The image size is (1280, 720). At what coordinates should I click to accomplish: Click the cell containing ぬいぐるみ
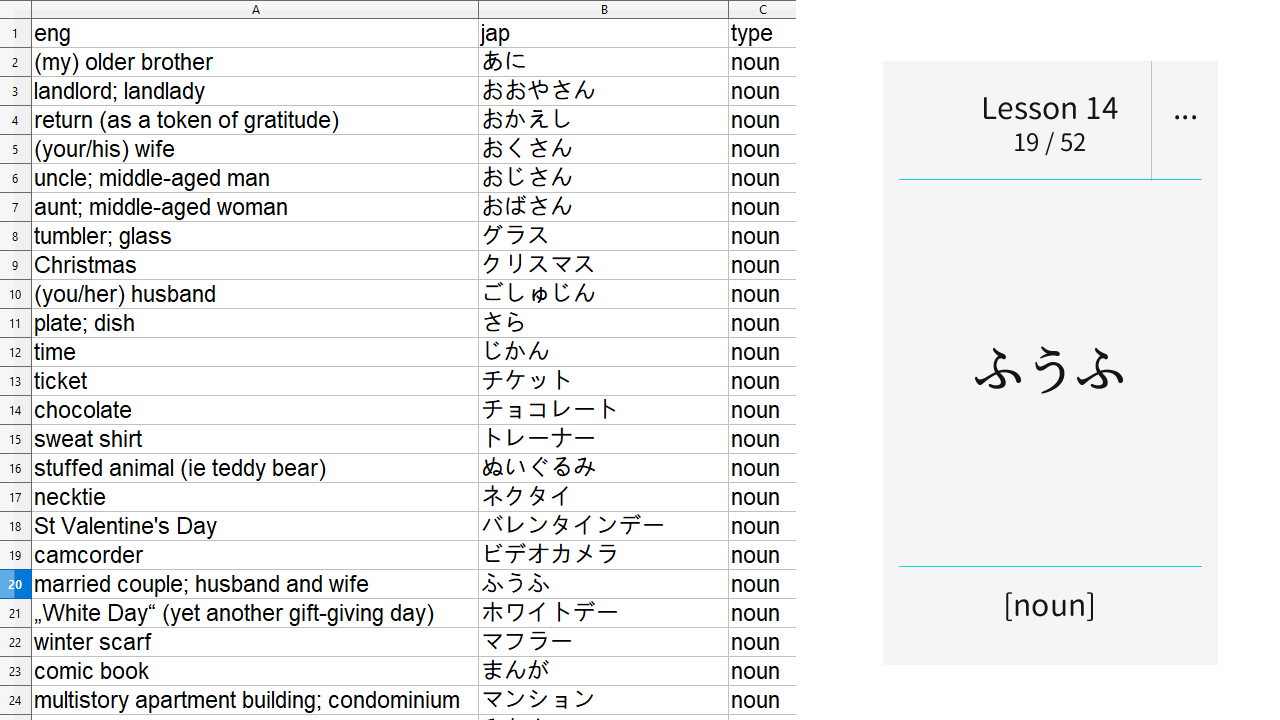(604, 468)
